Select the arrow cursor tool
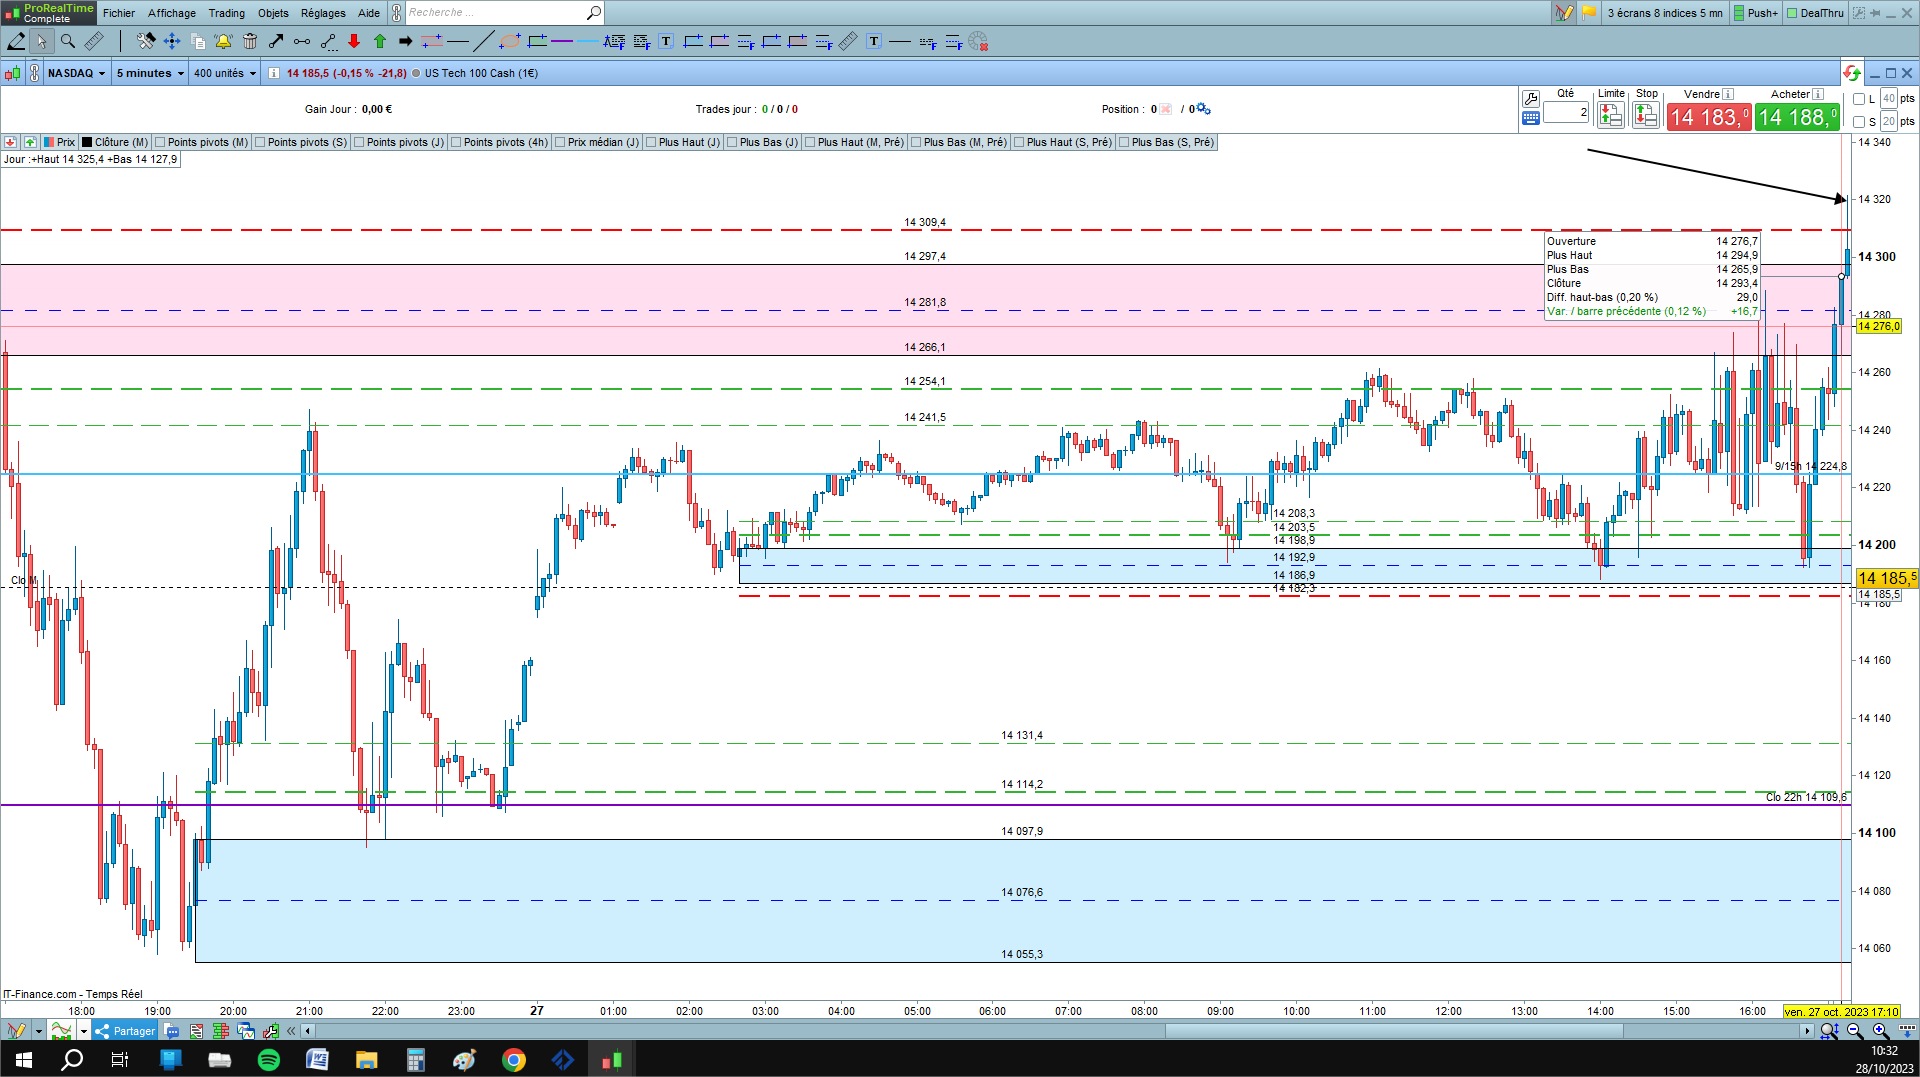Screen dimensions: 1920x1077 coord(41,41)
